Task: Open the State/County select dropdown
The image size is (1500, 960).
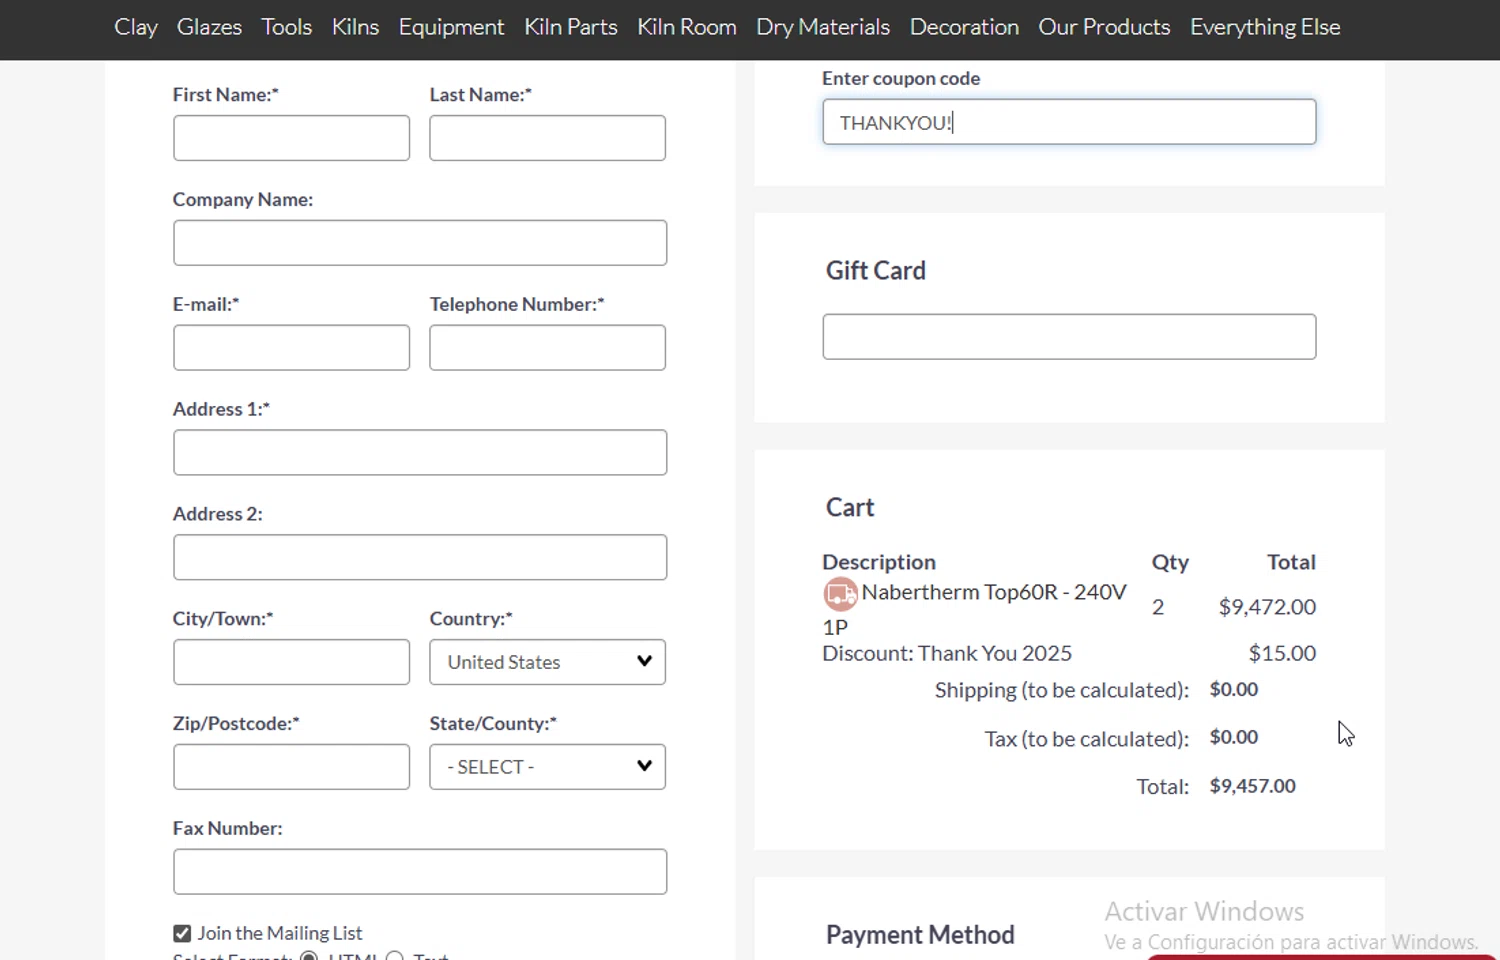Action: [x=547, y=767]
